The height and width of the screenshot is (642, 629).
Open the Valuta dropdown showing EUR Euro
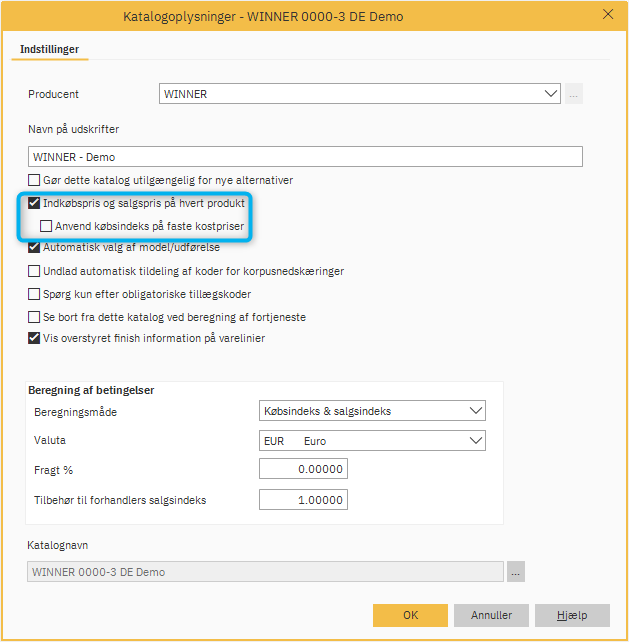tap(371, 440)
